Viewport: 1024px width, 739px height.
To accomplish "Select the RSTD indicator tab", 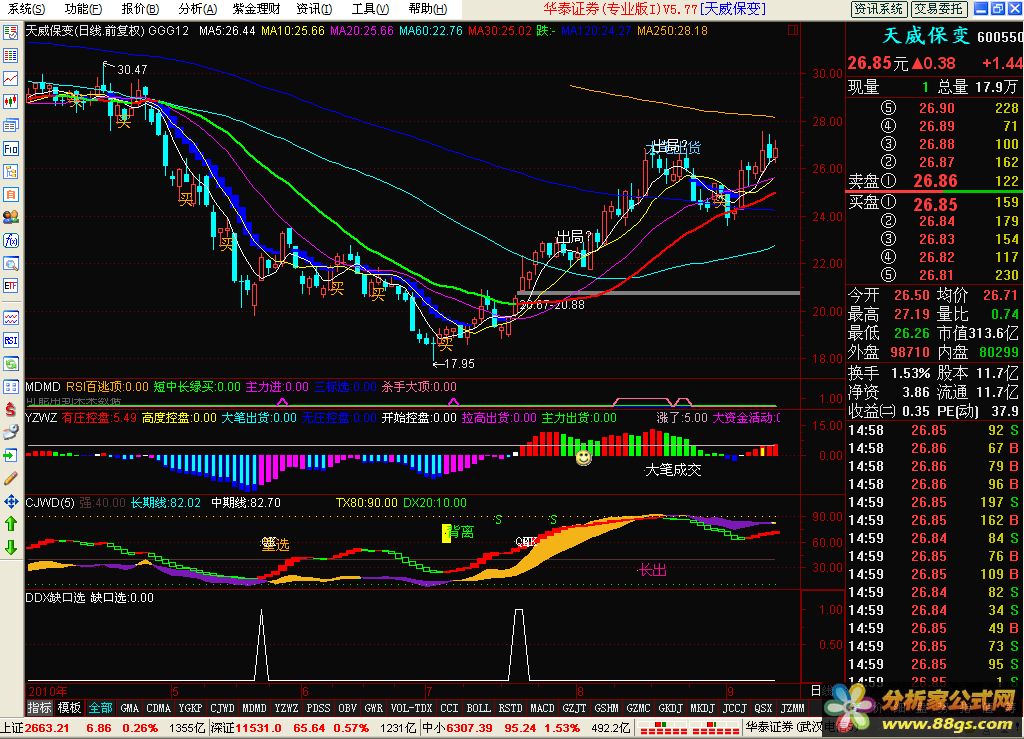I will click(x=510, y=708).
